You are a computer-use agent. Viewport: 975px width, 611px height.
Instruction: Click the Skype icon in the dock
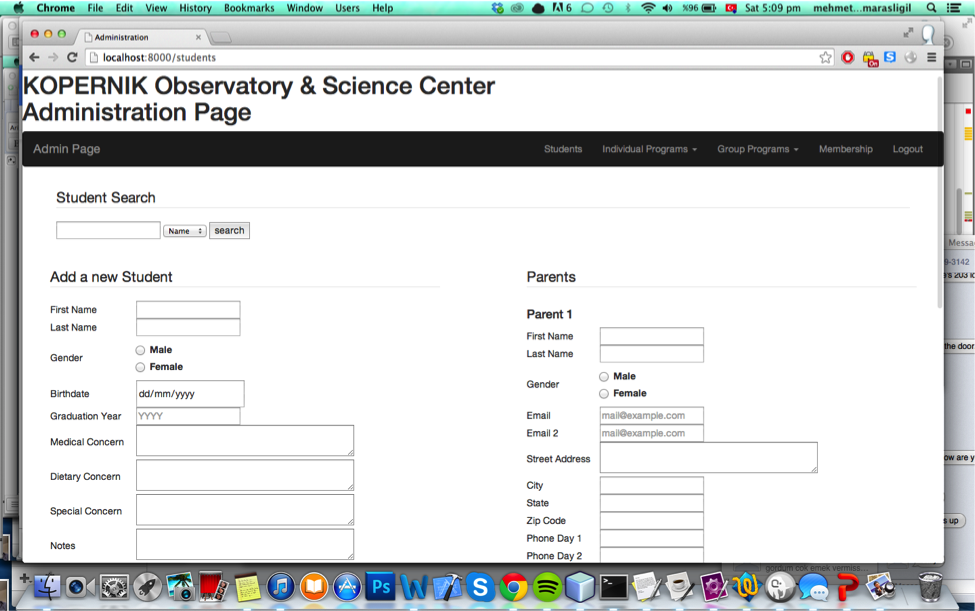point(480,587)
